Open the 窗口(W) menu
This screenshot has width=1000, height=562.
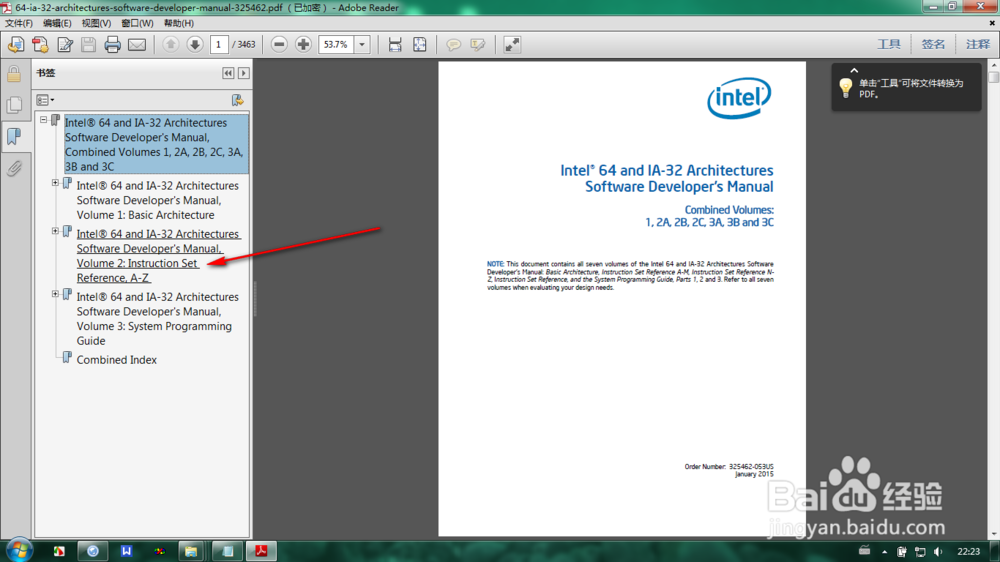[x=137, y=23]
